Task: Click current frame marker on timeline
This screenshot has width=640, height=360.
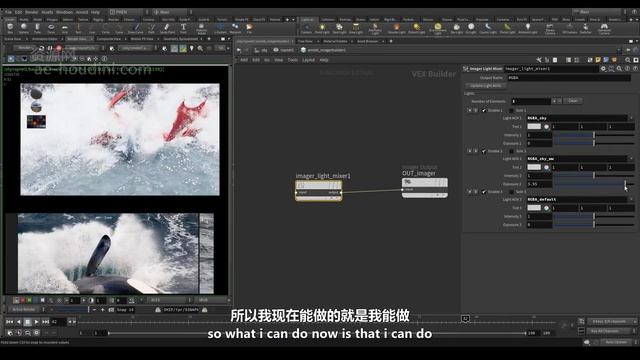Action: (465, 318)
